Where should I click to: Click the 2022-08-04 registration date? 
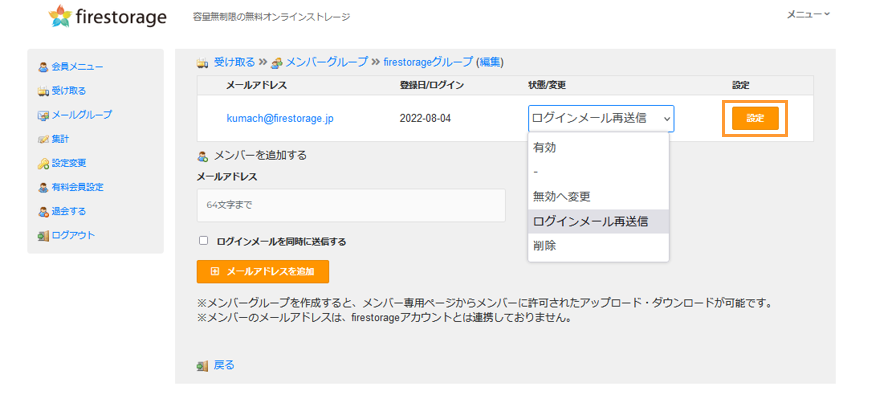click(x=425, y=119)
